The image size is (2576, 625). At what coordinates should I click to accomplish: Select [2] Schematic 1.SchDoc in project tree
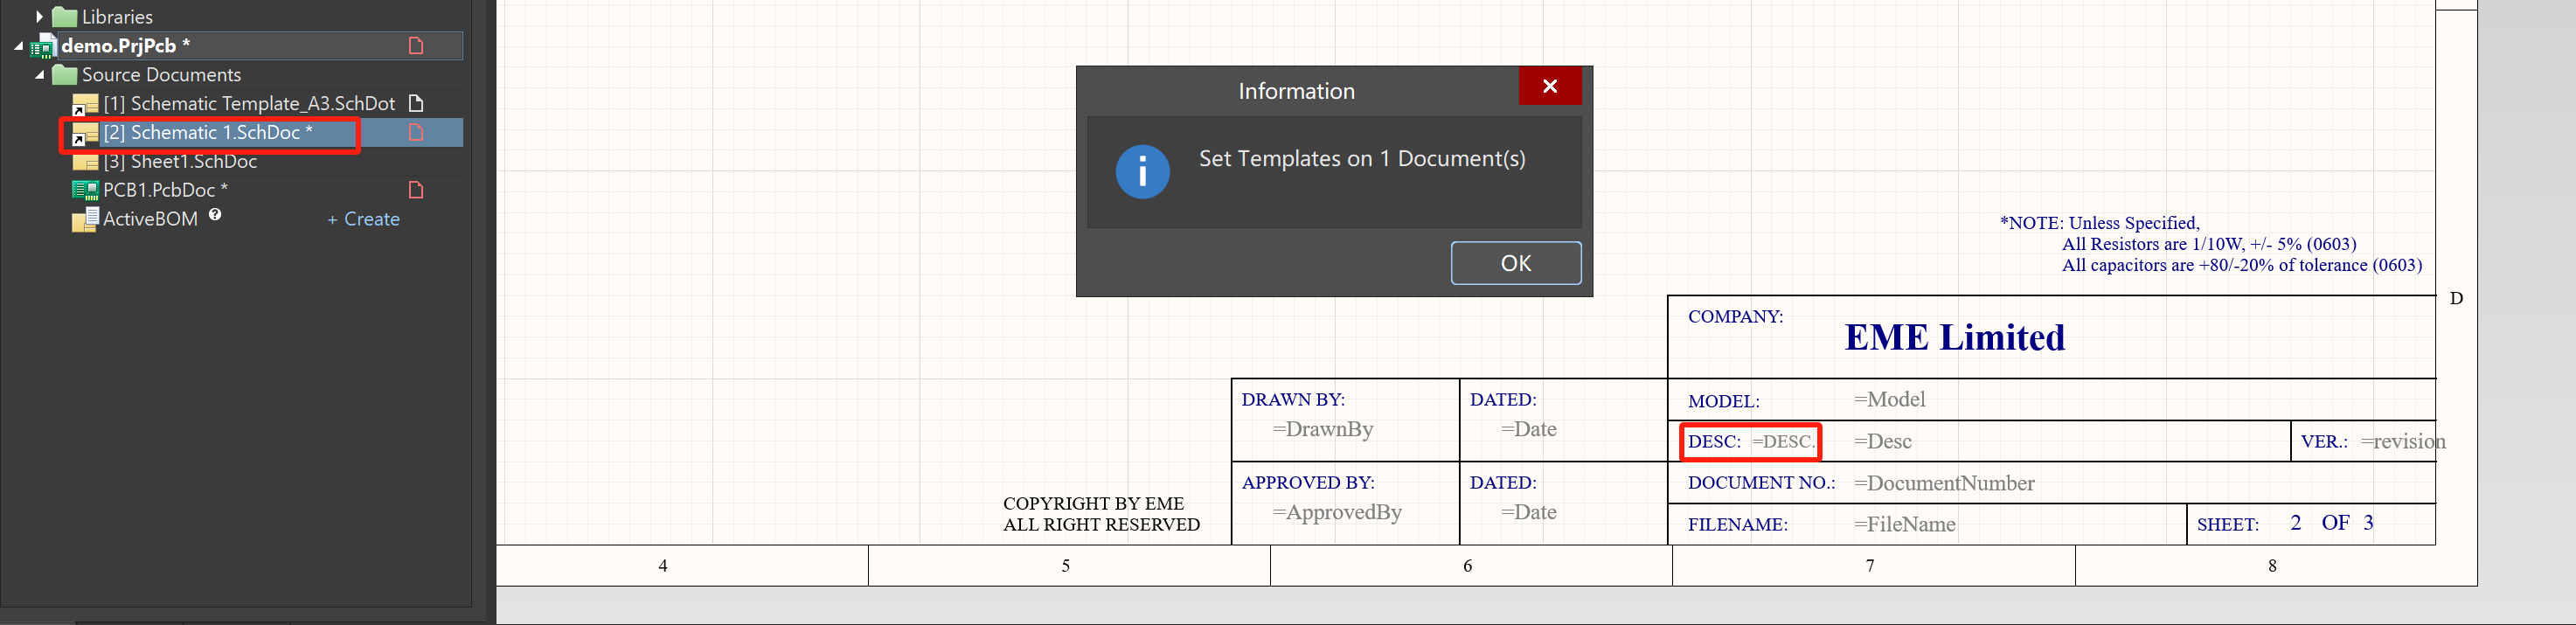point(208,133)
